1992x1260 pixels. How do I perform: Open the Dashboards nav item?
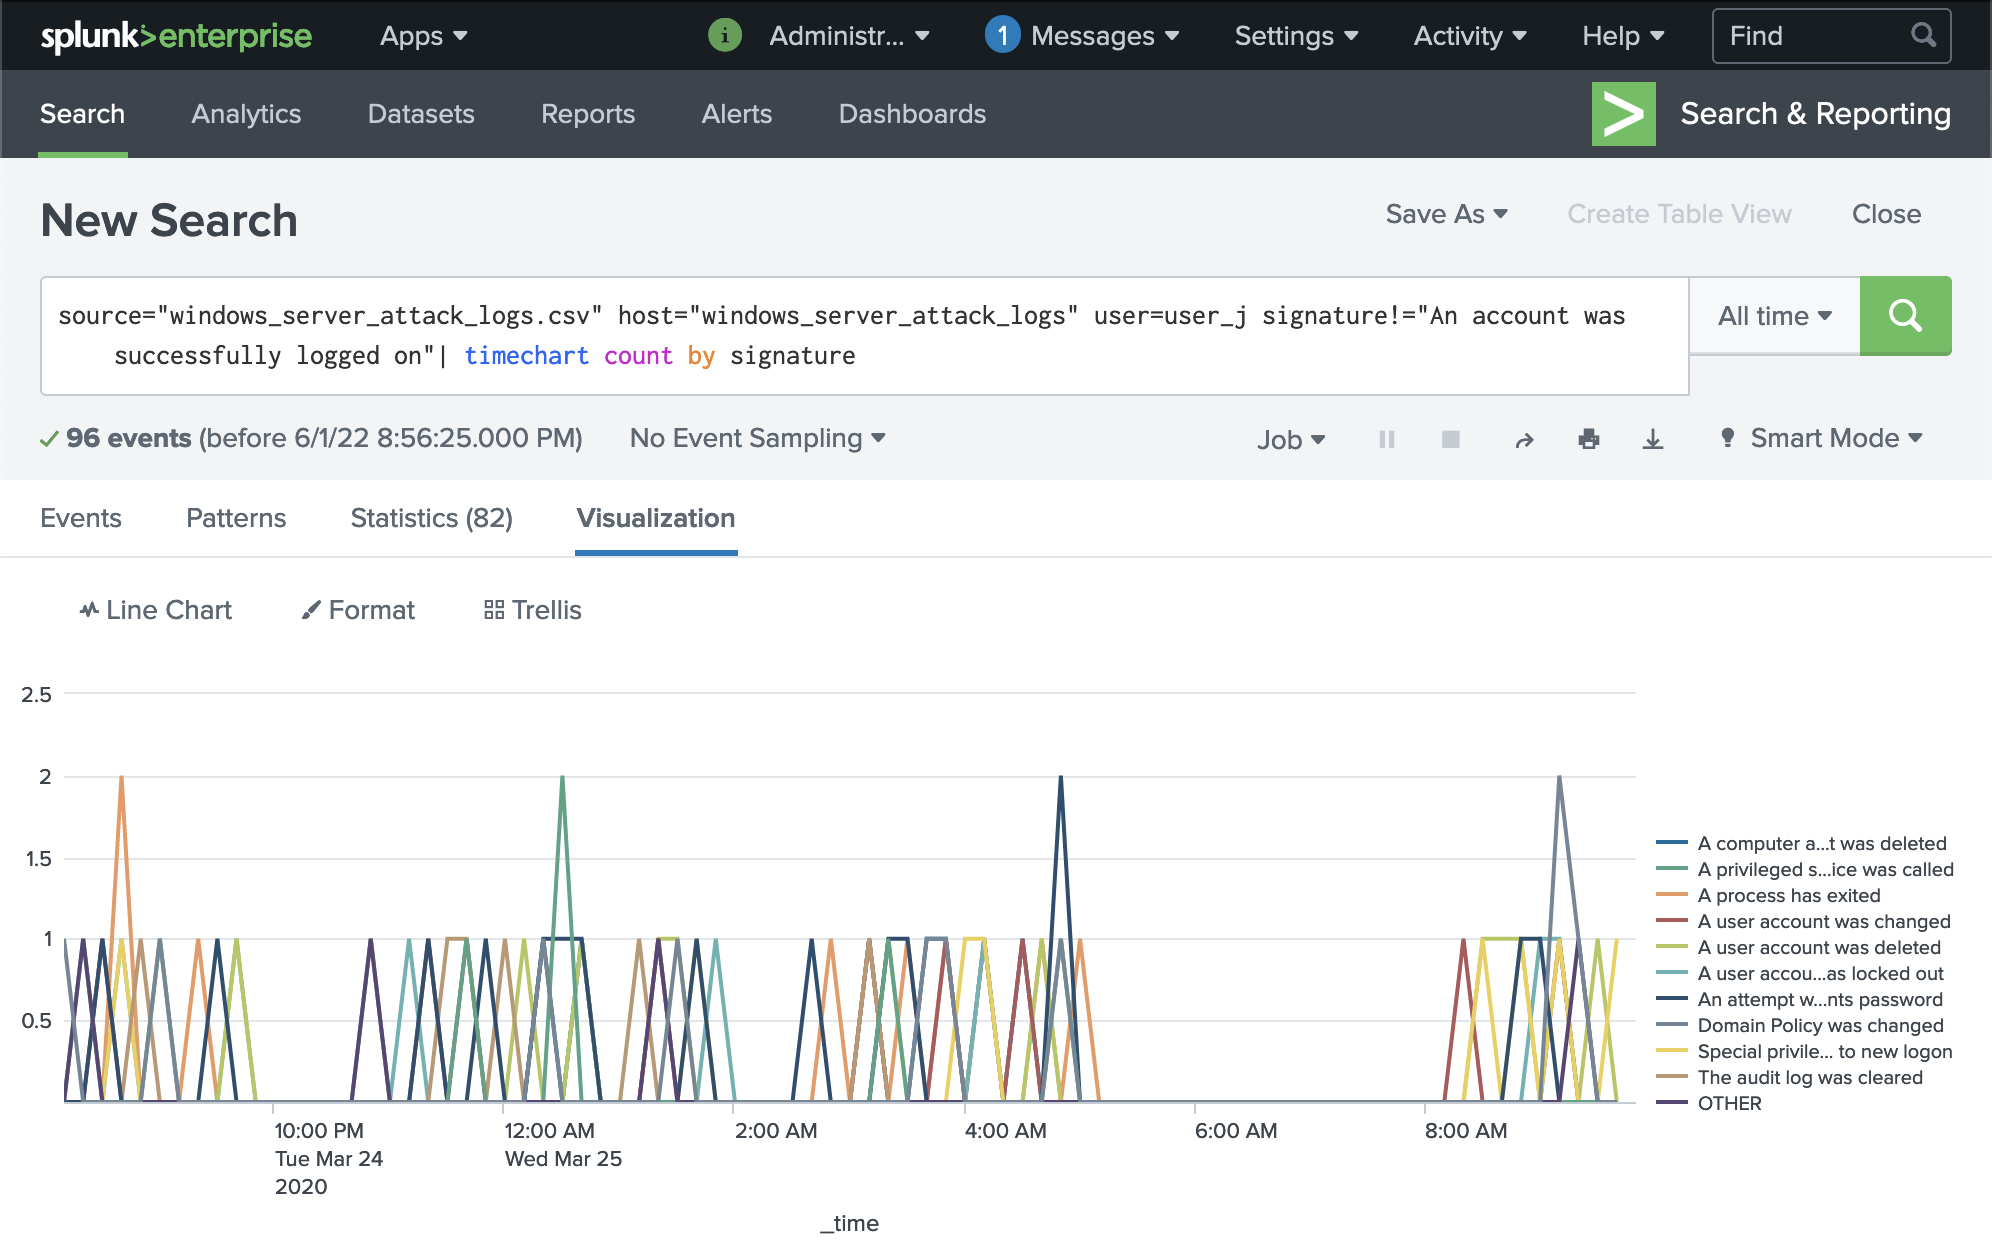[x=911, y=114]
